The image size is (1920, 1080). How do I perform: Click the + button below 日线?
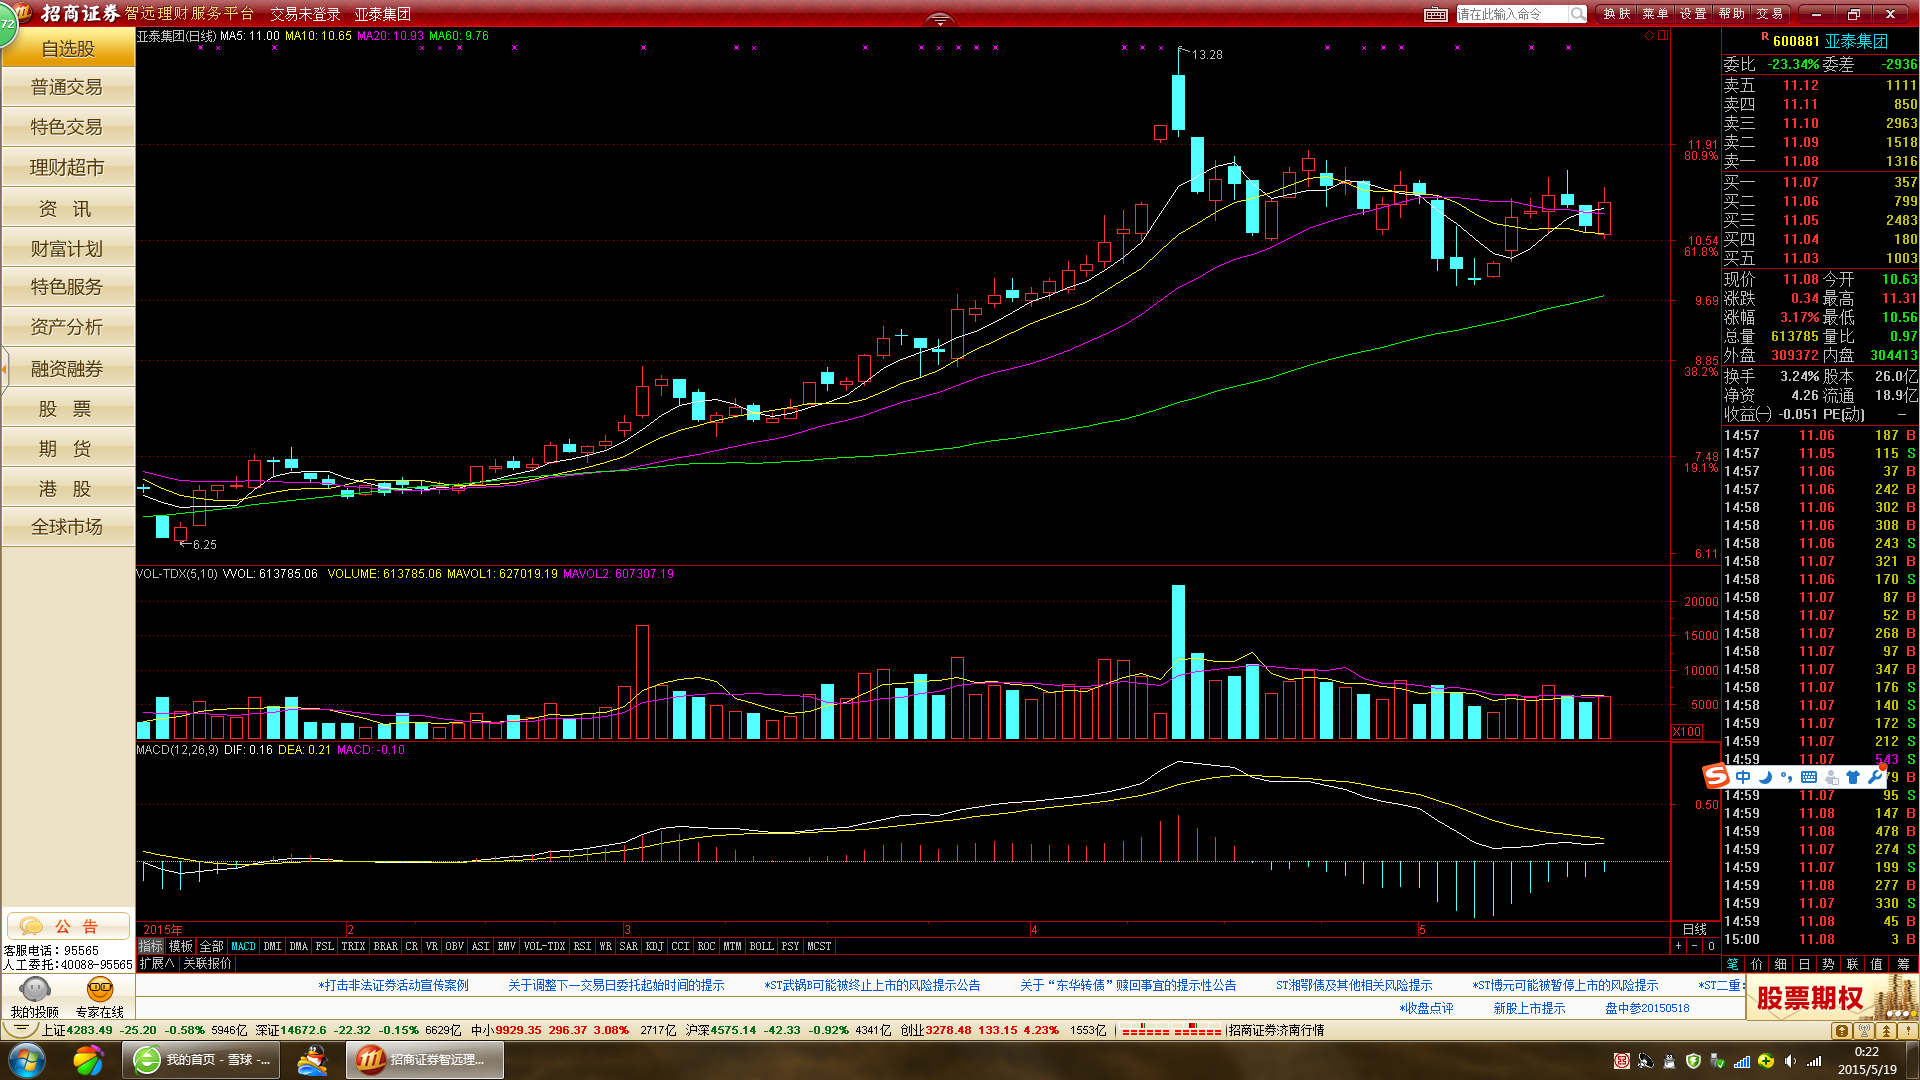pos(1679,946)
